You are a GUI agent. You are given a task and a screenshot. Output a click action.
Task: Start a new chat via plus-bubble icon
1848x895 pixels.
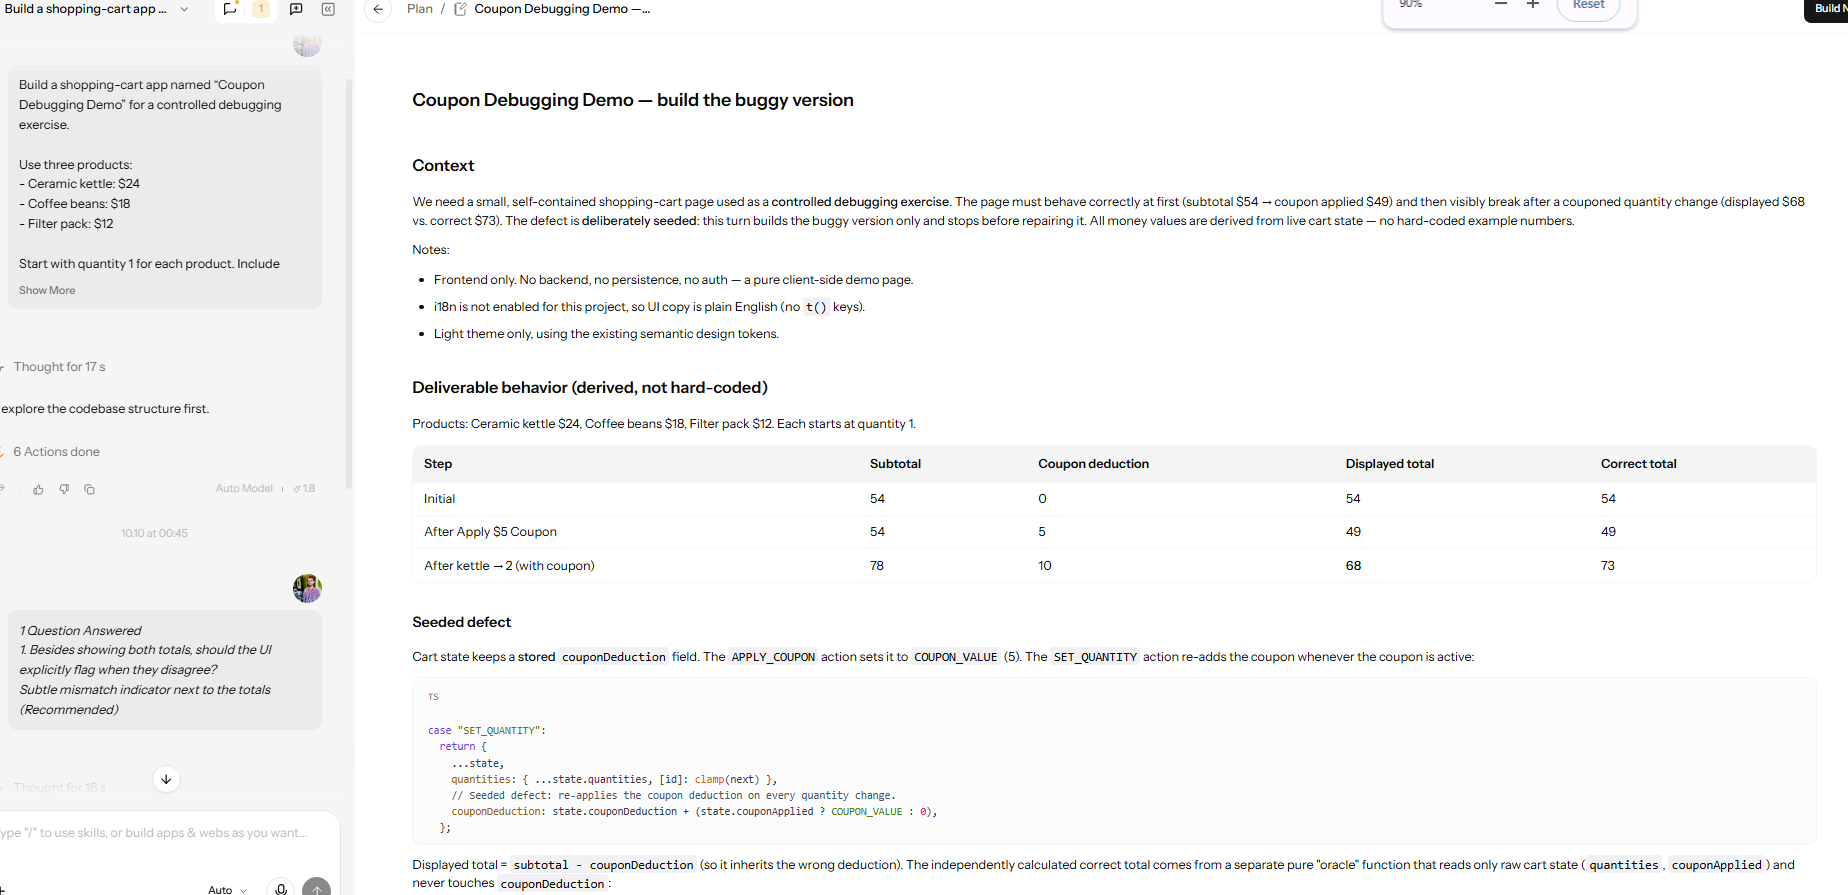[x=296, y=9]
